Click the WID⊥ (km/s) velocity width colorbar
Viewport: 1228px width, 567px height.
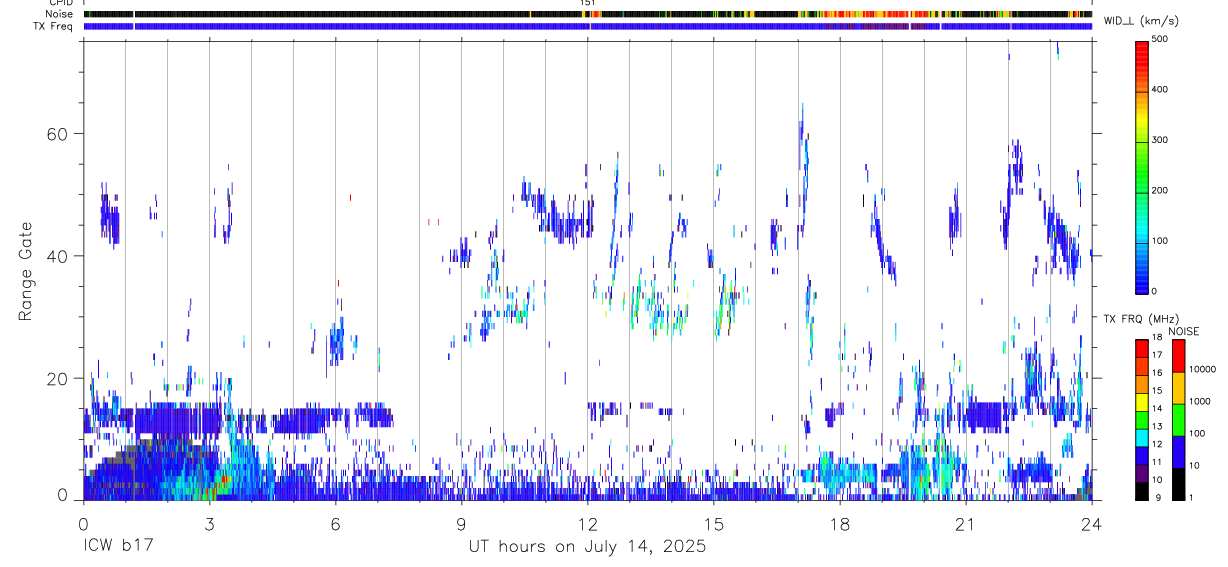(x=1141, y=166)
